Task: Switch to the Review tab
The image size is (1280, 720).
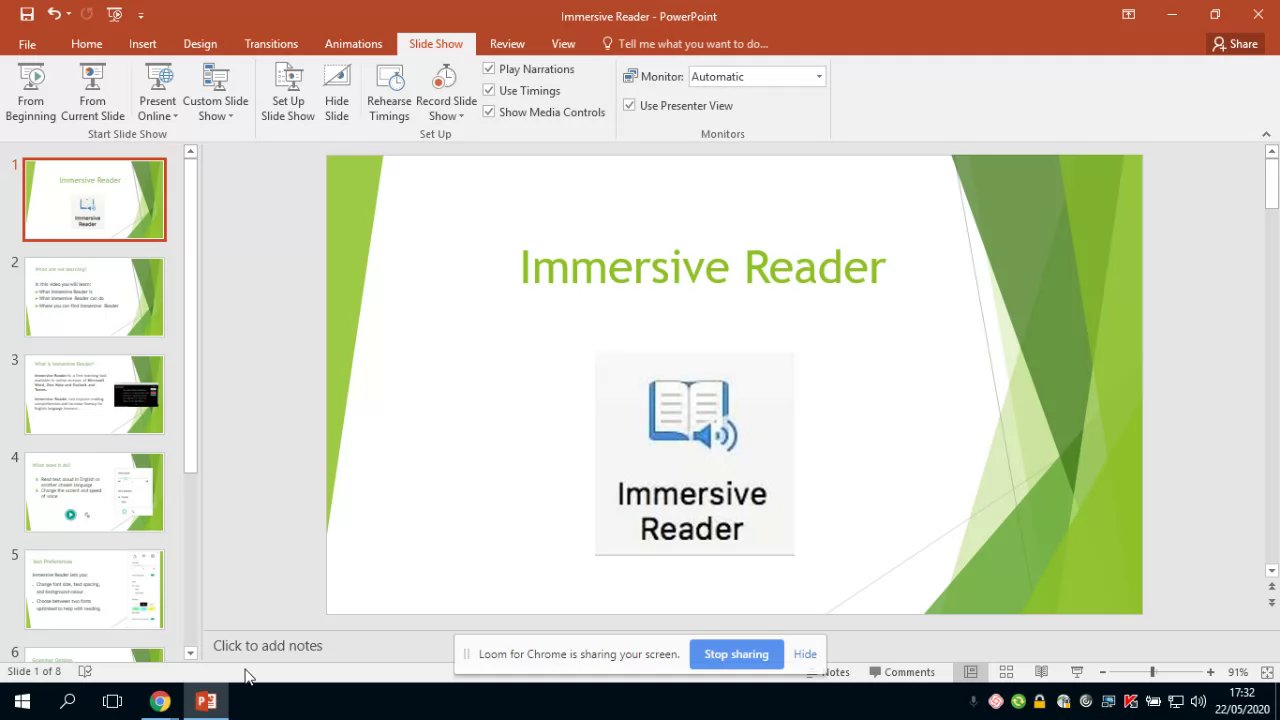Action: point(507,44)
